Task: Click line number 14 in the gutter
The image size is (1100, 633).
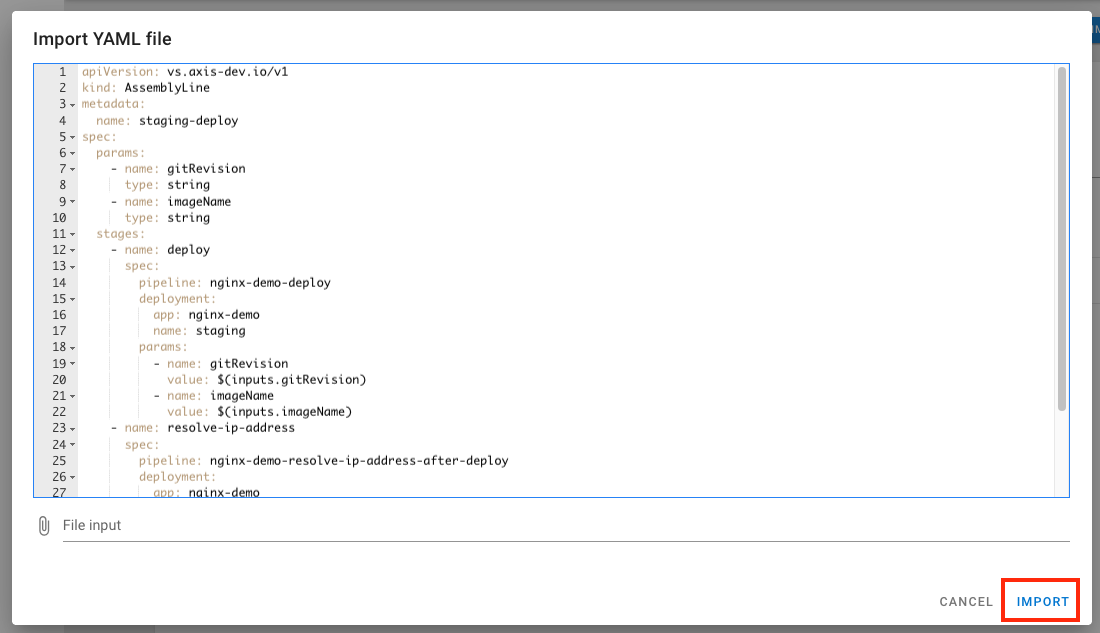Action: [60, 283]
